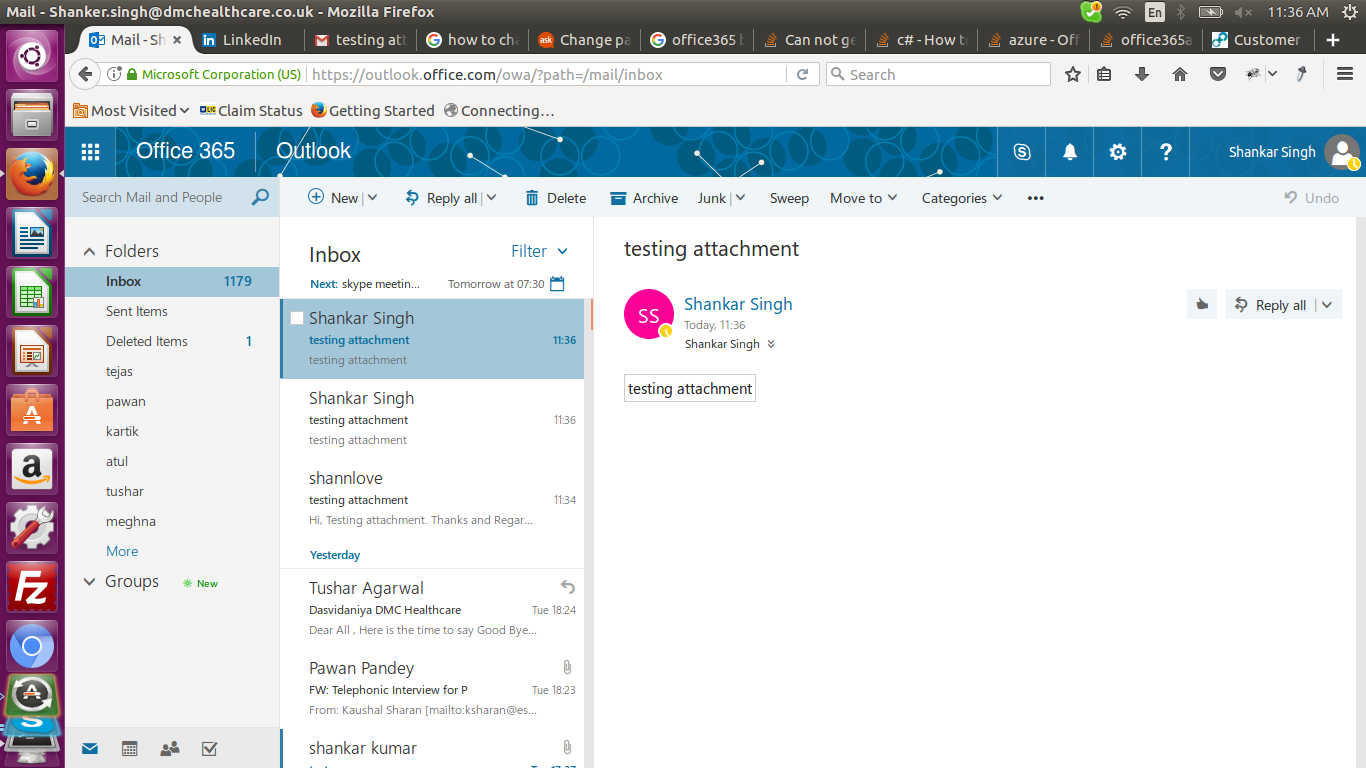The image size is (1366, 768).
Task: Open the Claim Status bookmark
Action: click(x=251, y=111)
